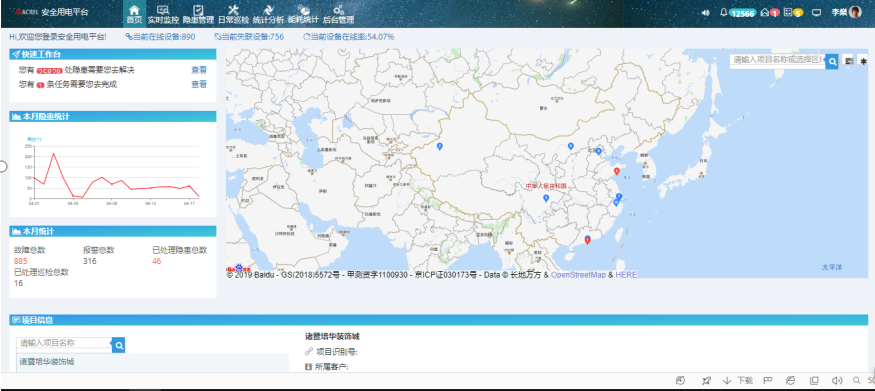Click the map search magnifier button

832,61
